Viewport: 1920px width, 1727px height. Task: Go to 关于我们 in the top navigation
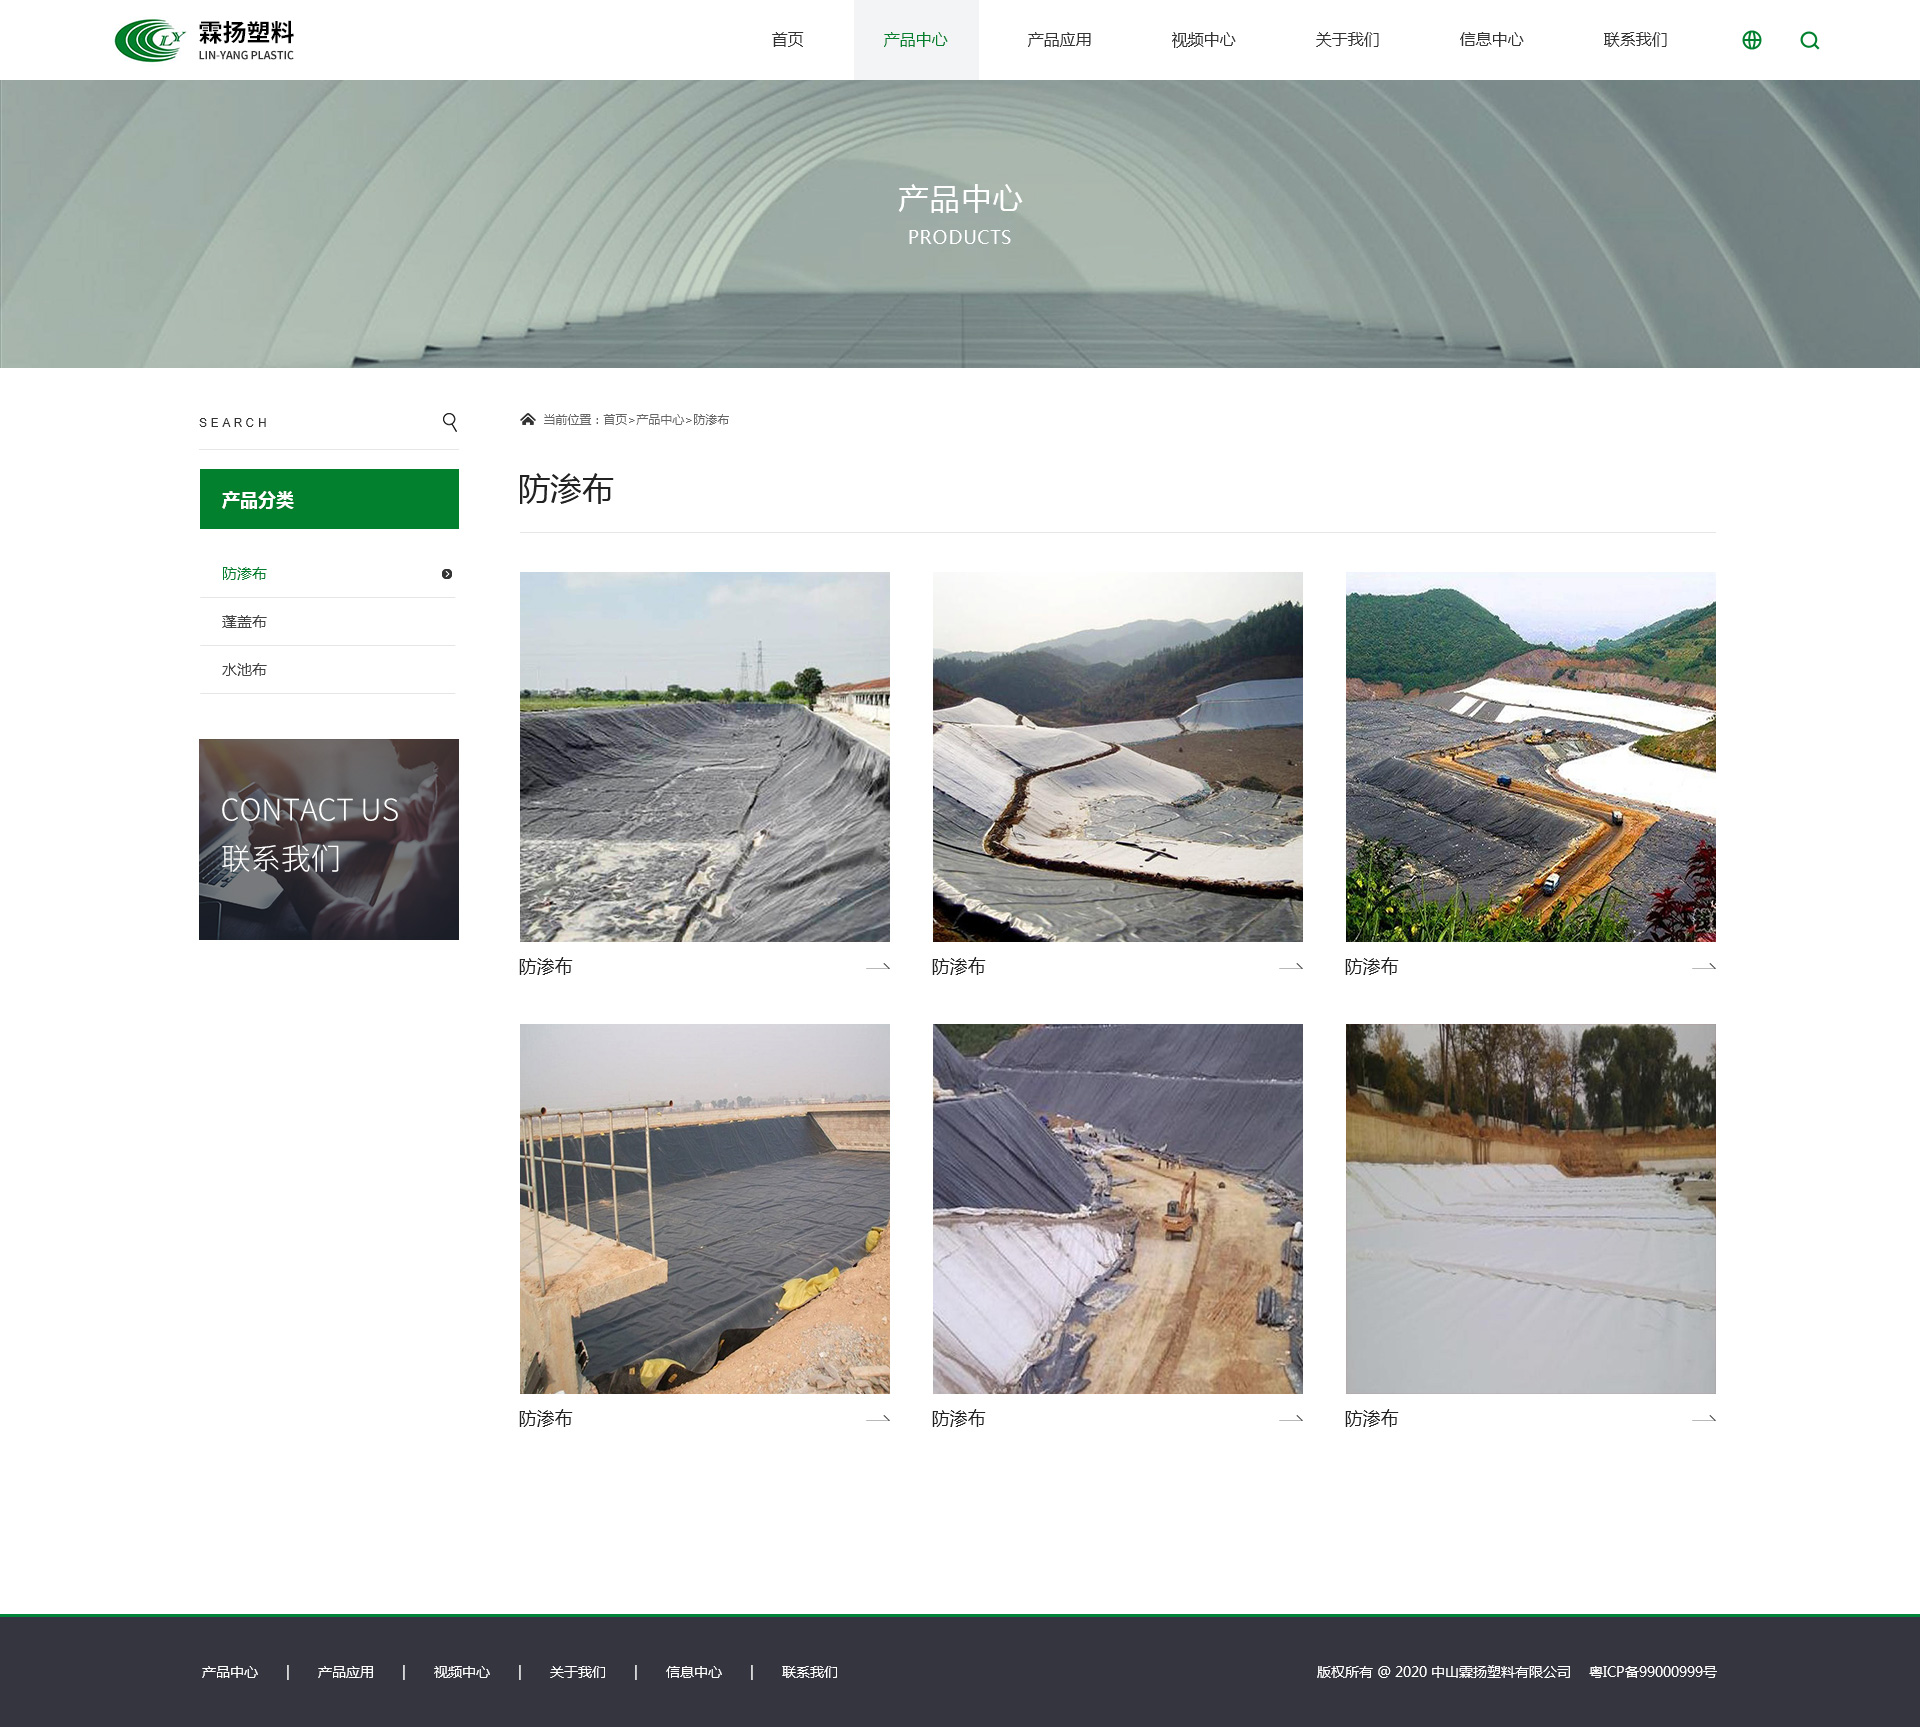click(x=1347, y=40)
